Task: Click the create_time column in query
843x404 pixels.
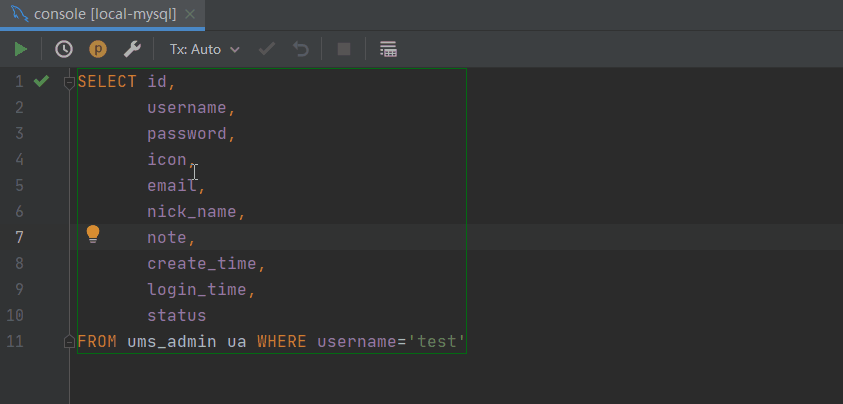Action: 202,264
